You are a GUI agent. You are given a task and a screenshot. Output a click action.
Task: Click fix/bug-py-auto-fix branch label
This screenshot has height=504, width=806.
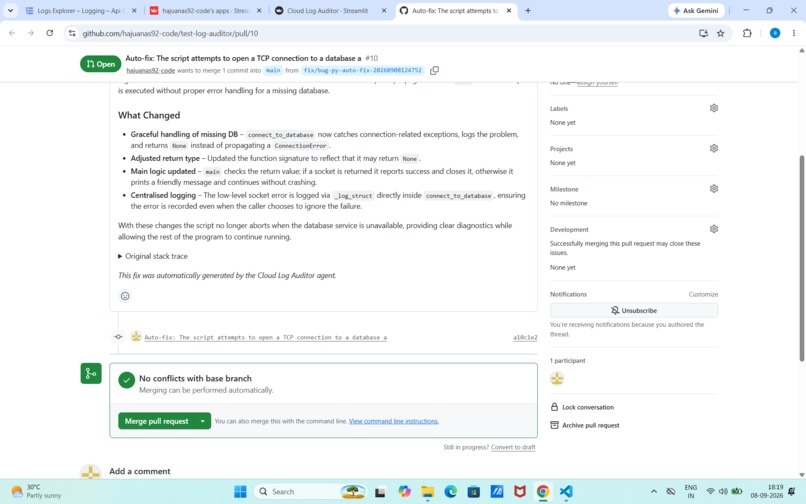coord(362,70)
